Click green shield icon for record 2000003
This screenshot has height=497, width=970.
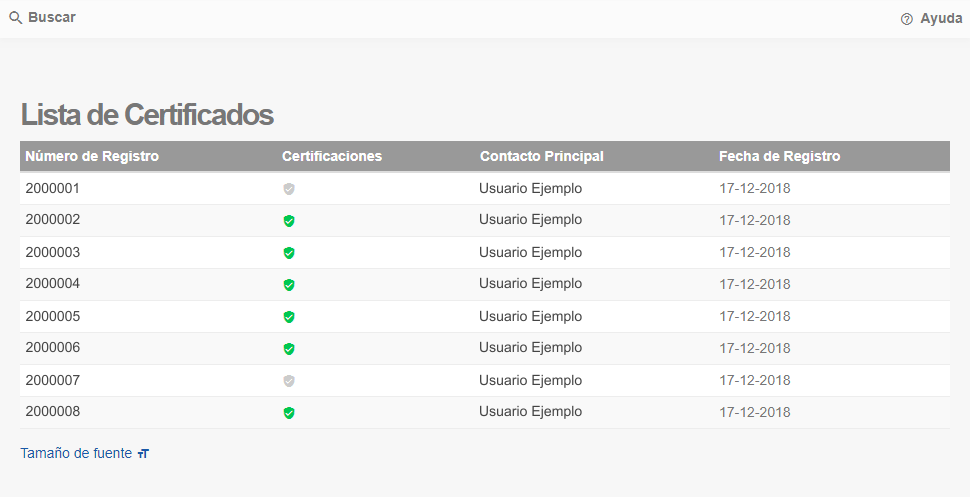click(289, 253)
